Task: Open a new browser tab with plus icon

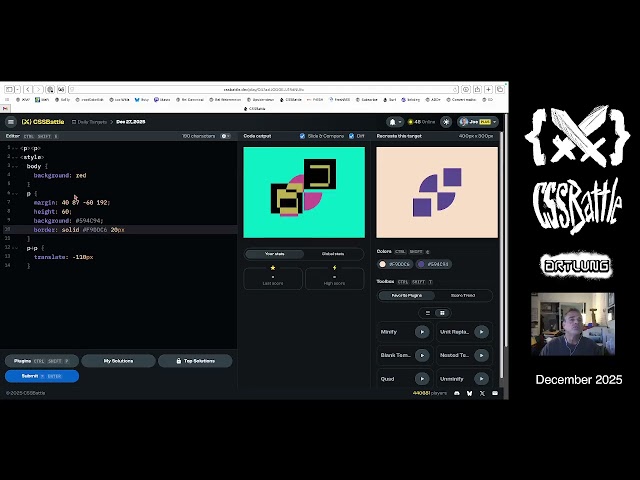Action: (x=488, y=89)
